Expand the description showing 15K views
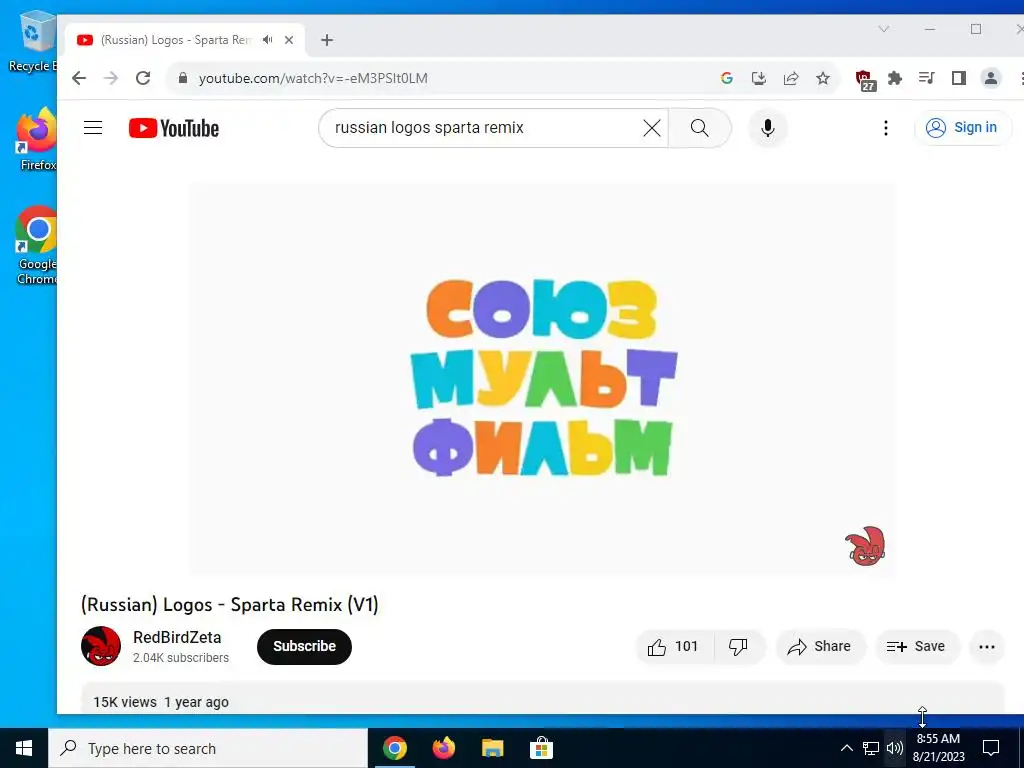 pos(542,698)
